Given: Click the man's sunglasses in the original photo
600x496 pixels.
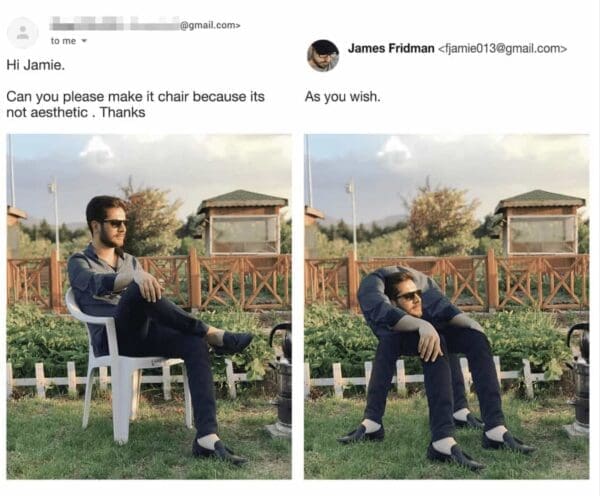Looking at the screenshot, I should pos(113,223).
